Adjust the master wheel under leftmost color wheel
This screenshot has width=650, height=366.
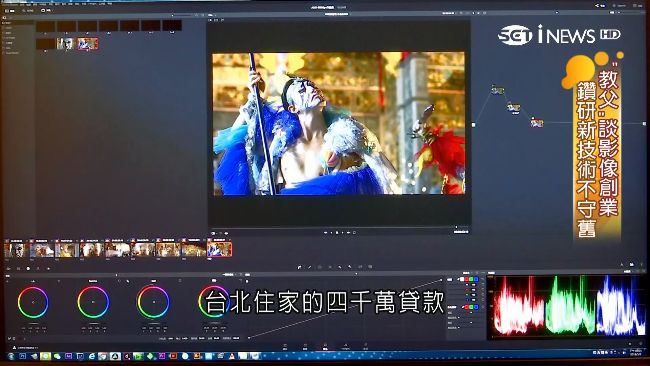tap(33, 323)
